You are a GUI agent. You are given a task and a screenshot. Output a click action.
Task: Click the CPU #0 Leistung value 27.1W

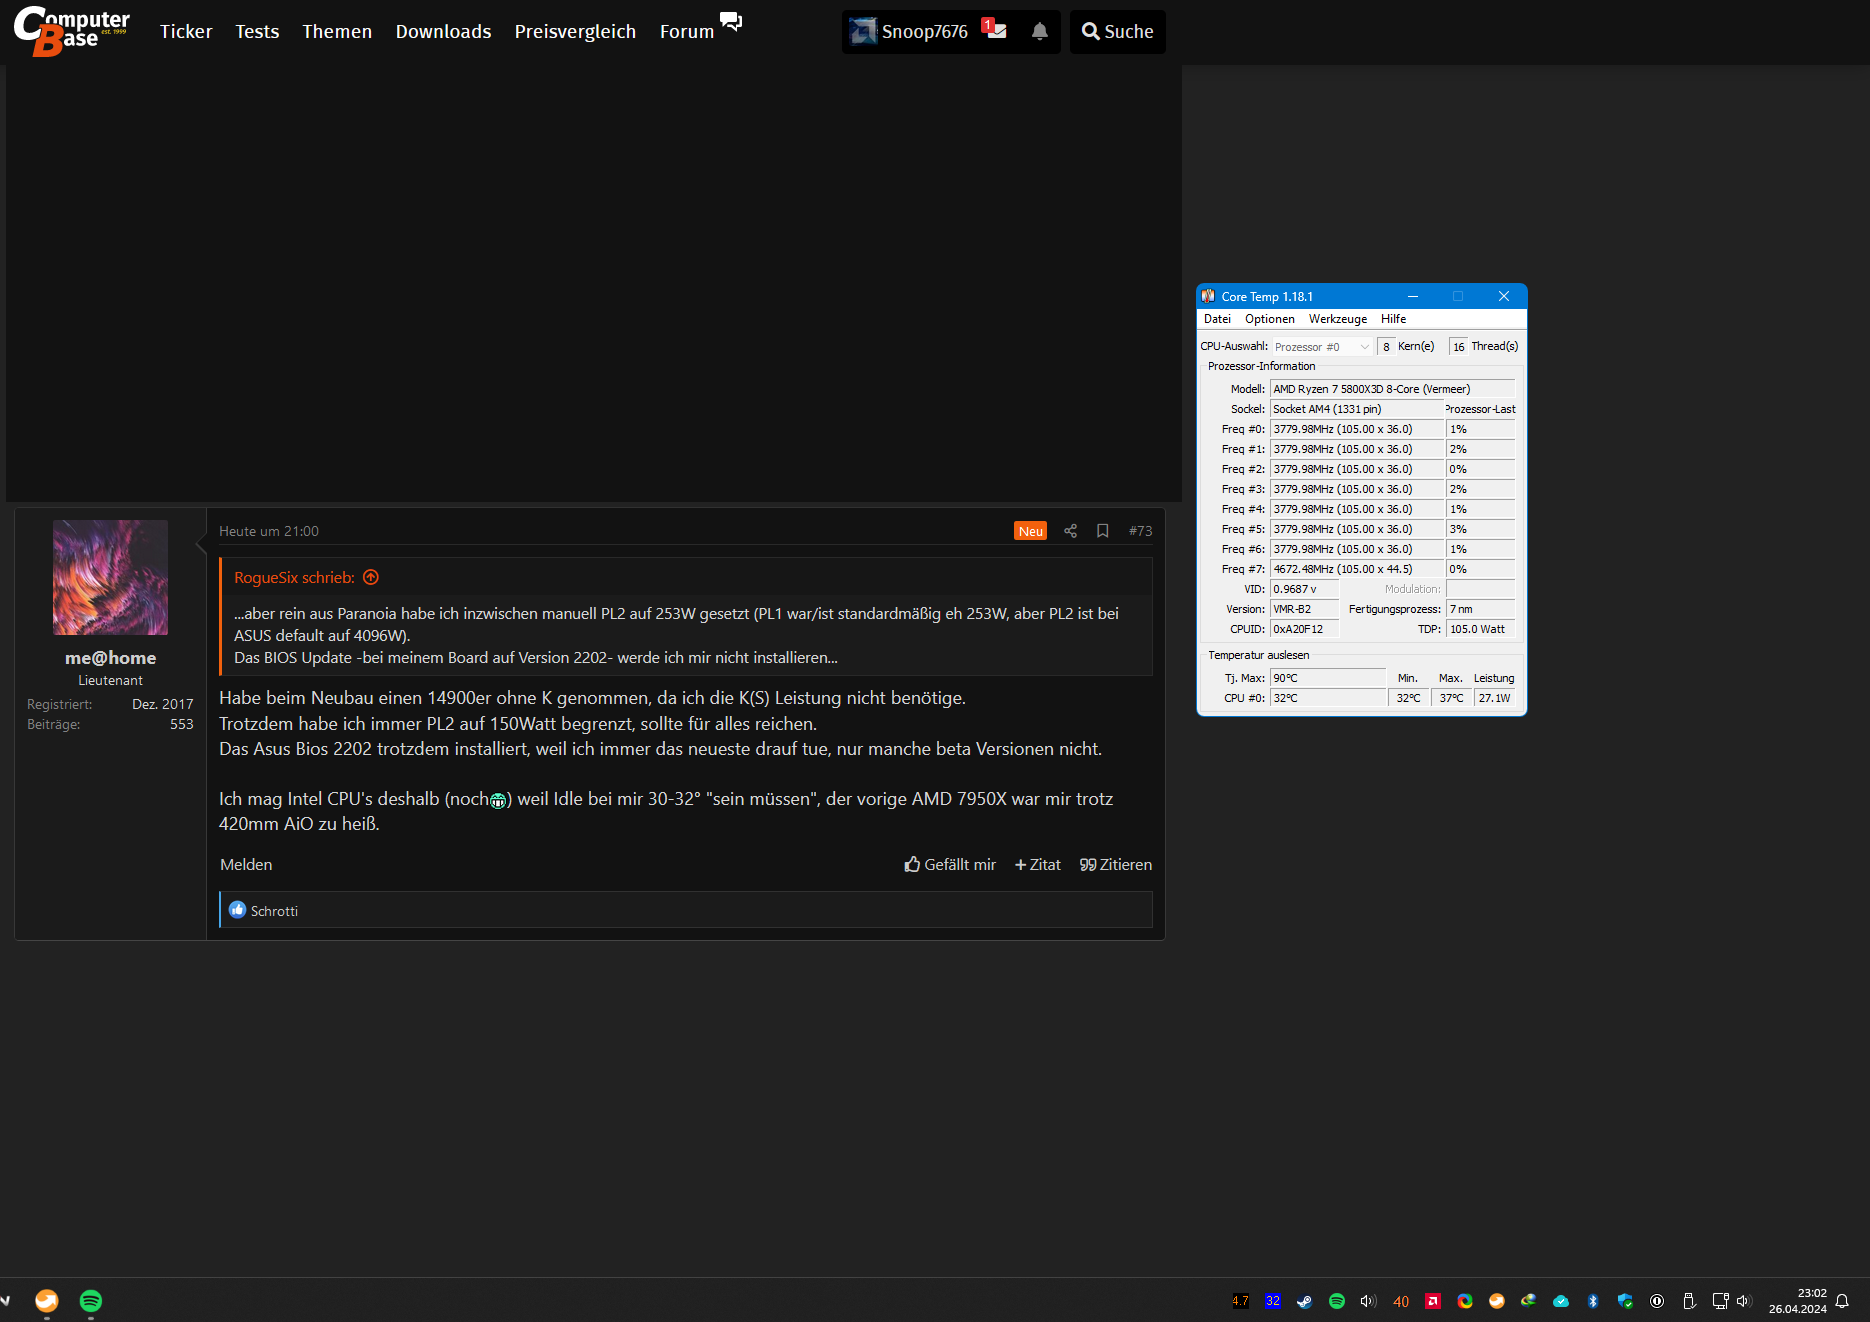[x=1494, y=698]
